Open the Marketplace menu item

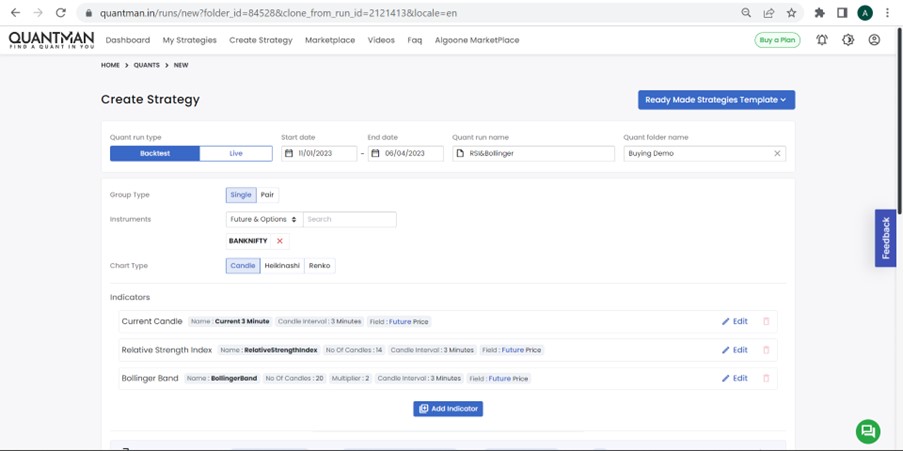330,40
